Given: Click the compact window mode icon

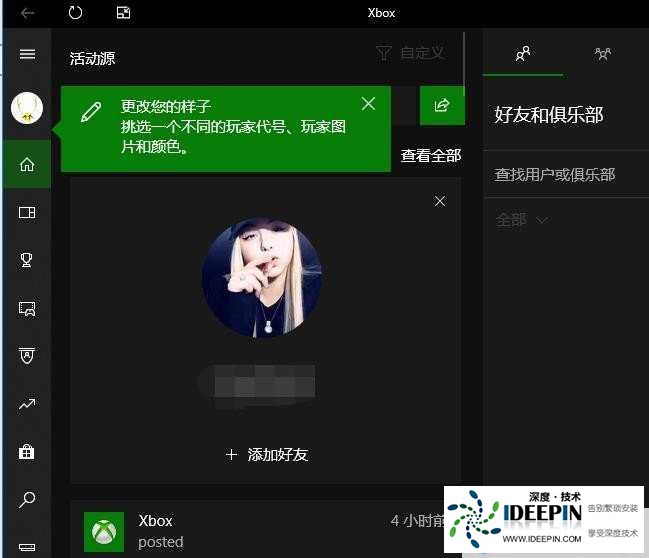Looking at the screenshot, I should coord(123,13).
